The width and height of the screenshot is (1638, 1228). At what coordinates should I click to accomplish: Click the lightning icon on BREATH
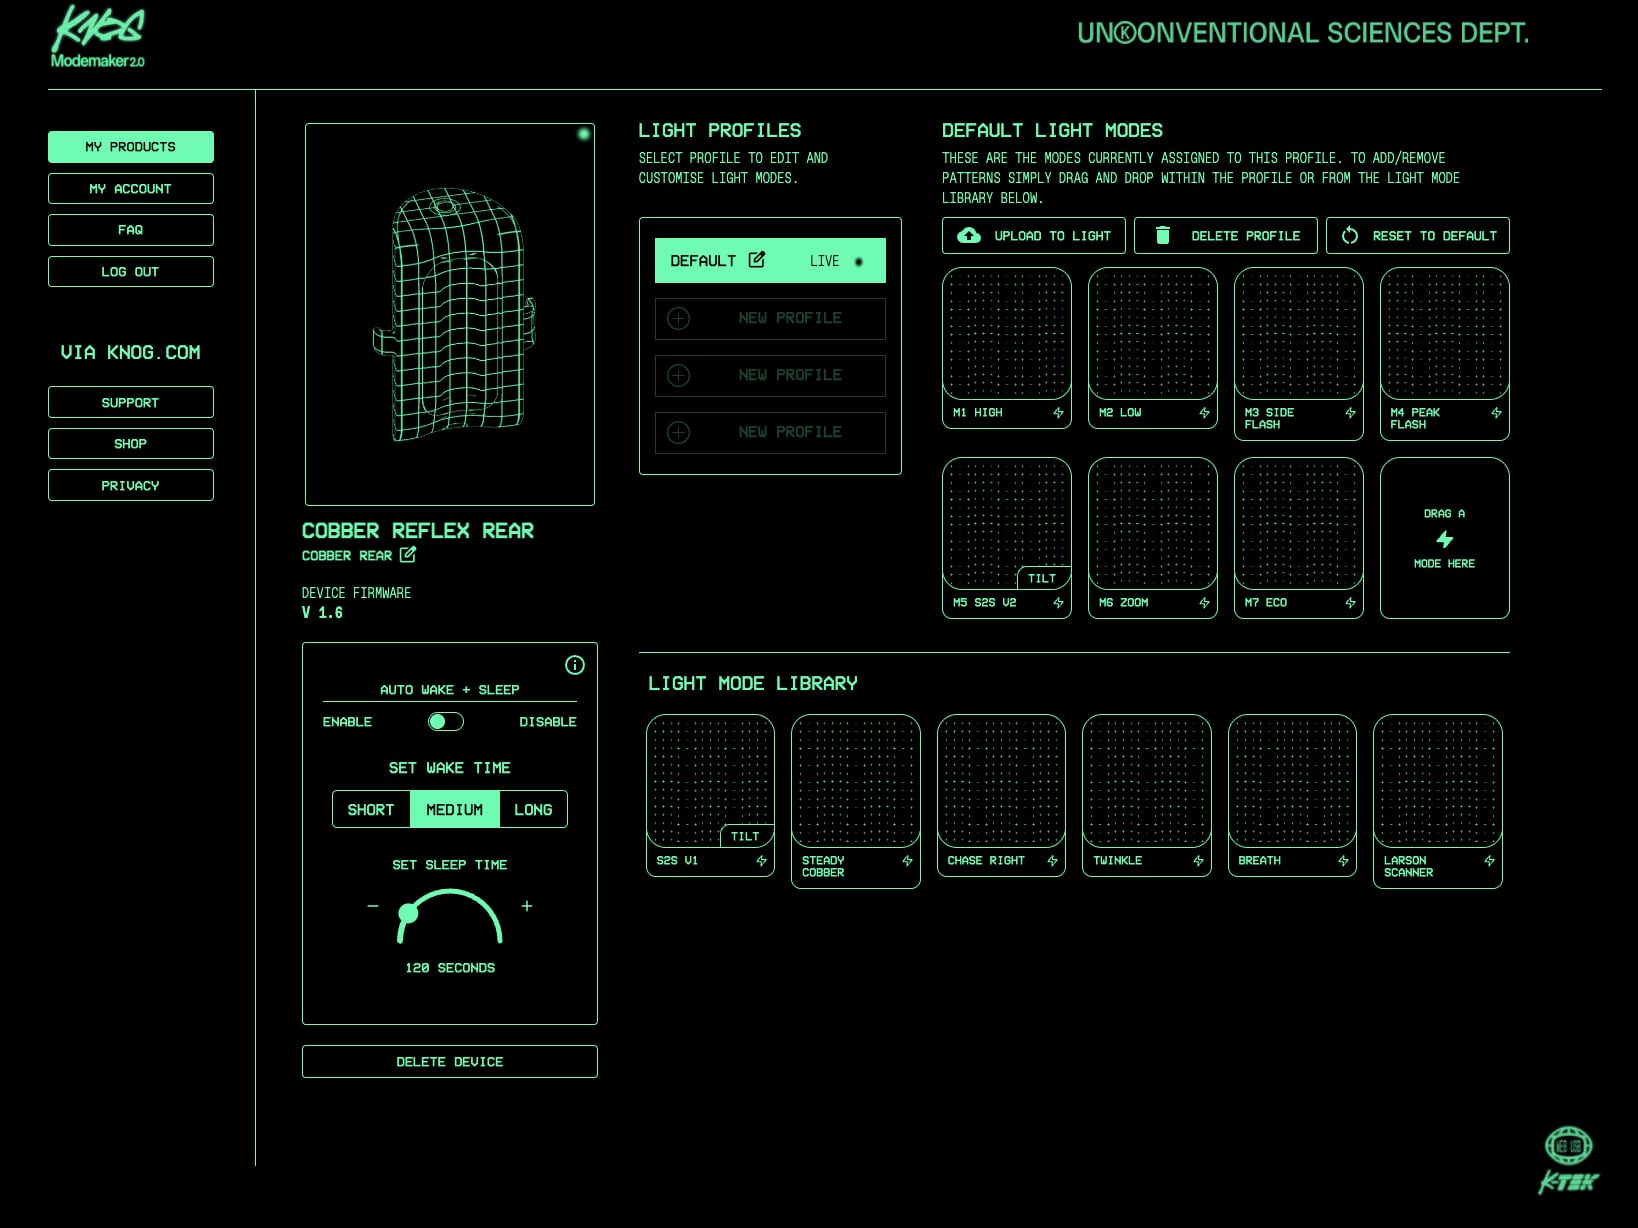[x=1343, y=861]
